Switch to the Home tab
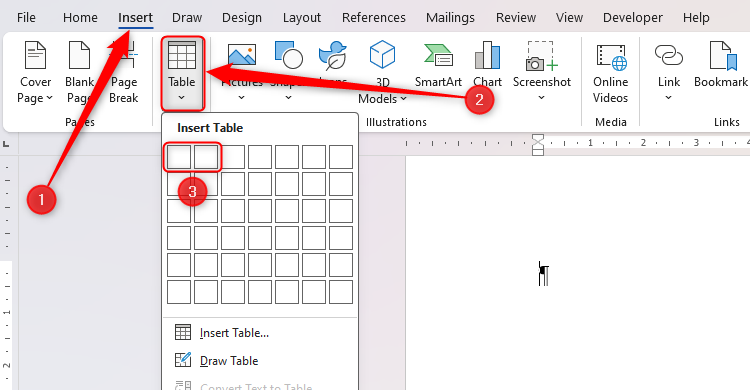This screenshot has width=750, height=390. [80, 18]
